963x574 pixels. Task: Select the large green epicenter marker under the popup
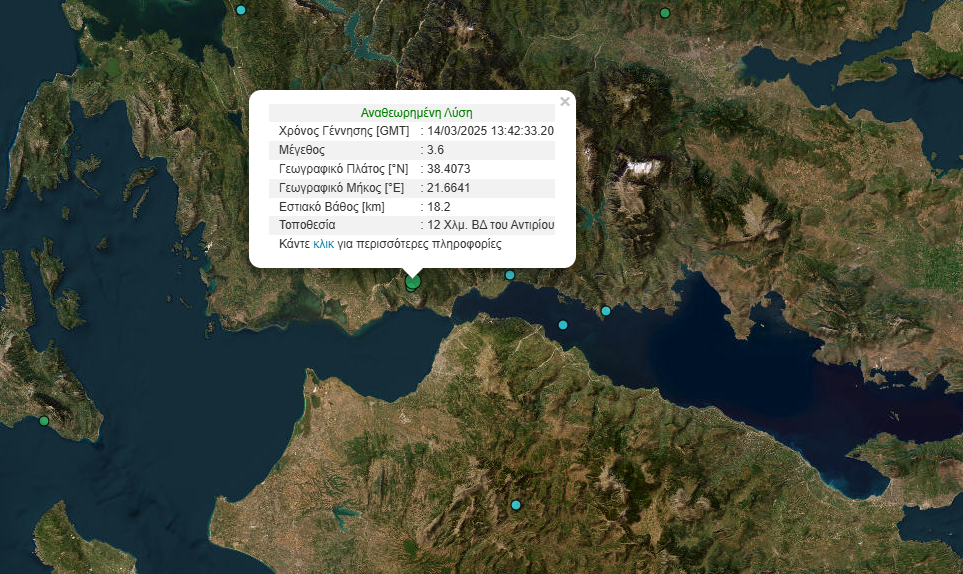(x=413, y=284)
